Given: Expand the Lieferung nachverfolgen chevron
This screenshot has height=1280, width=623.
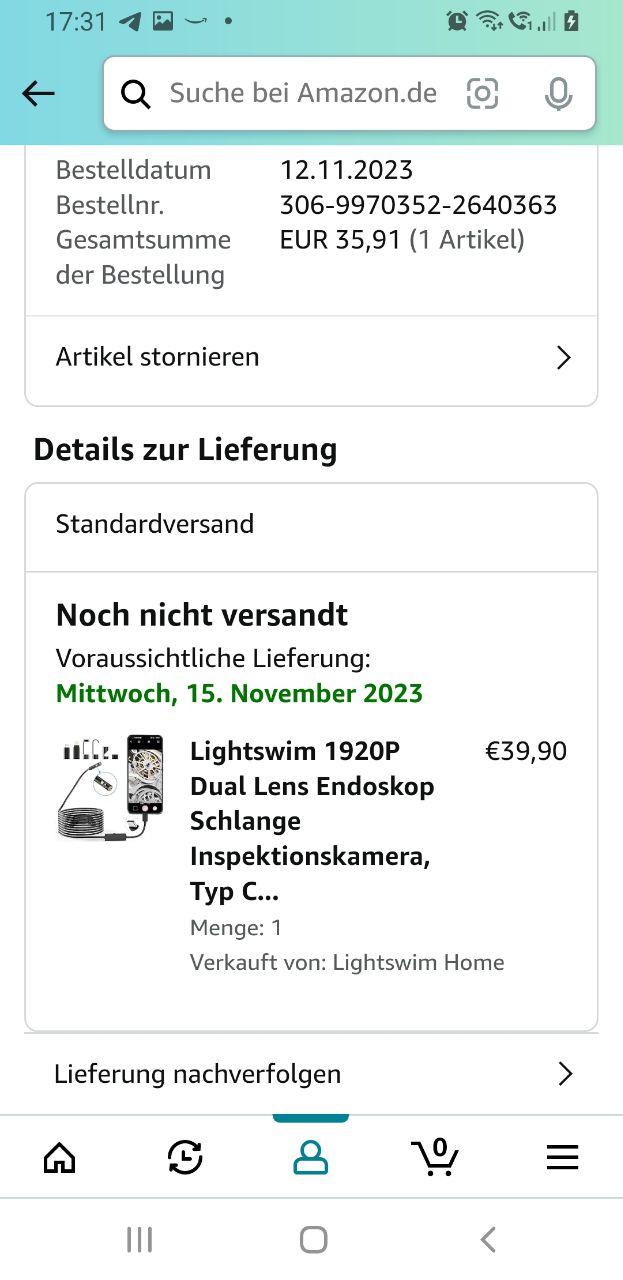Looking at the screenshot, I should (565, 1074).
